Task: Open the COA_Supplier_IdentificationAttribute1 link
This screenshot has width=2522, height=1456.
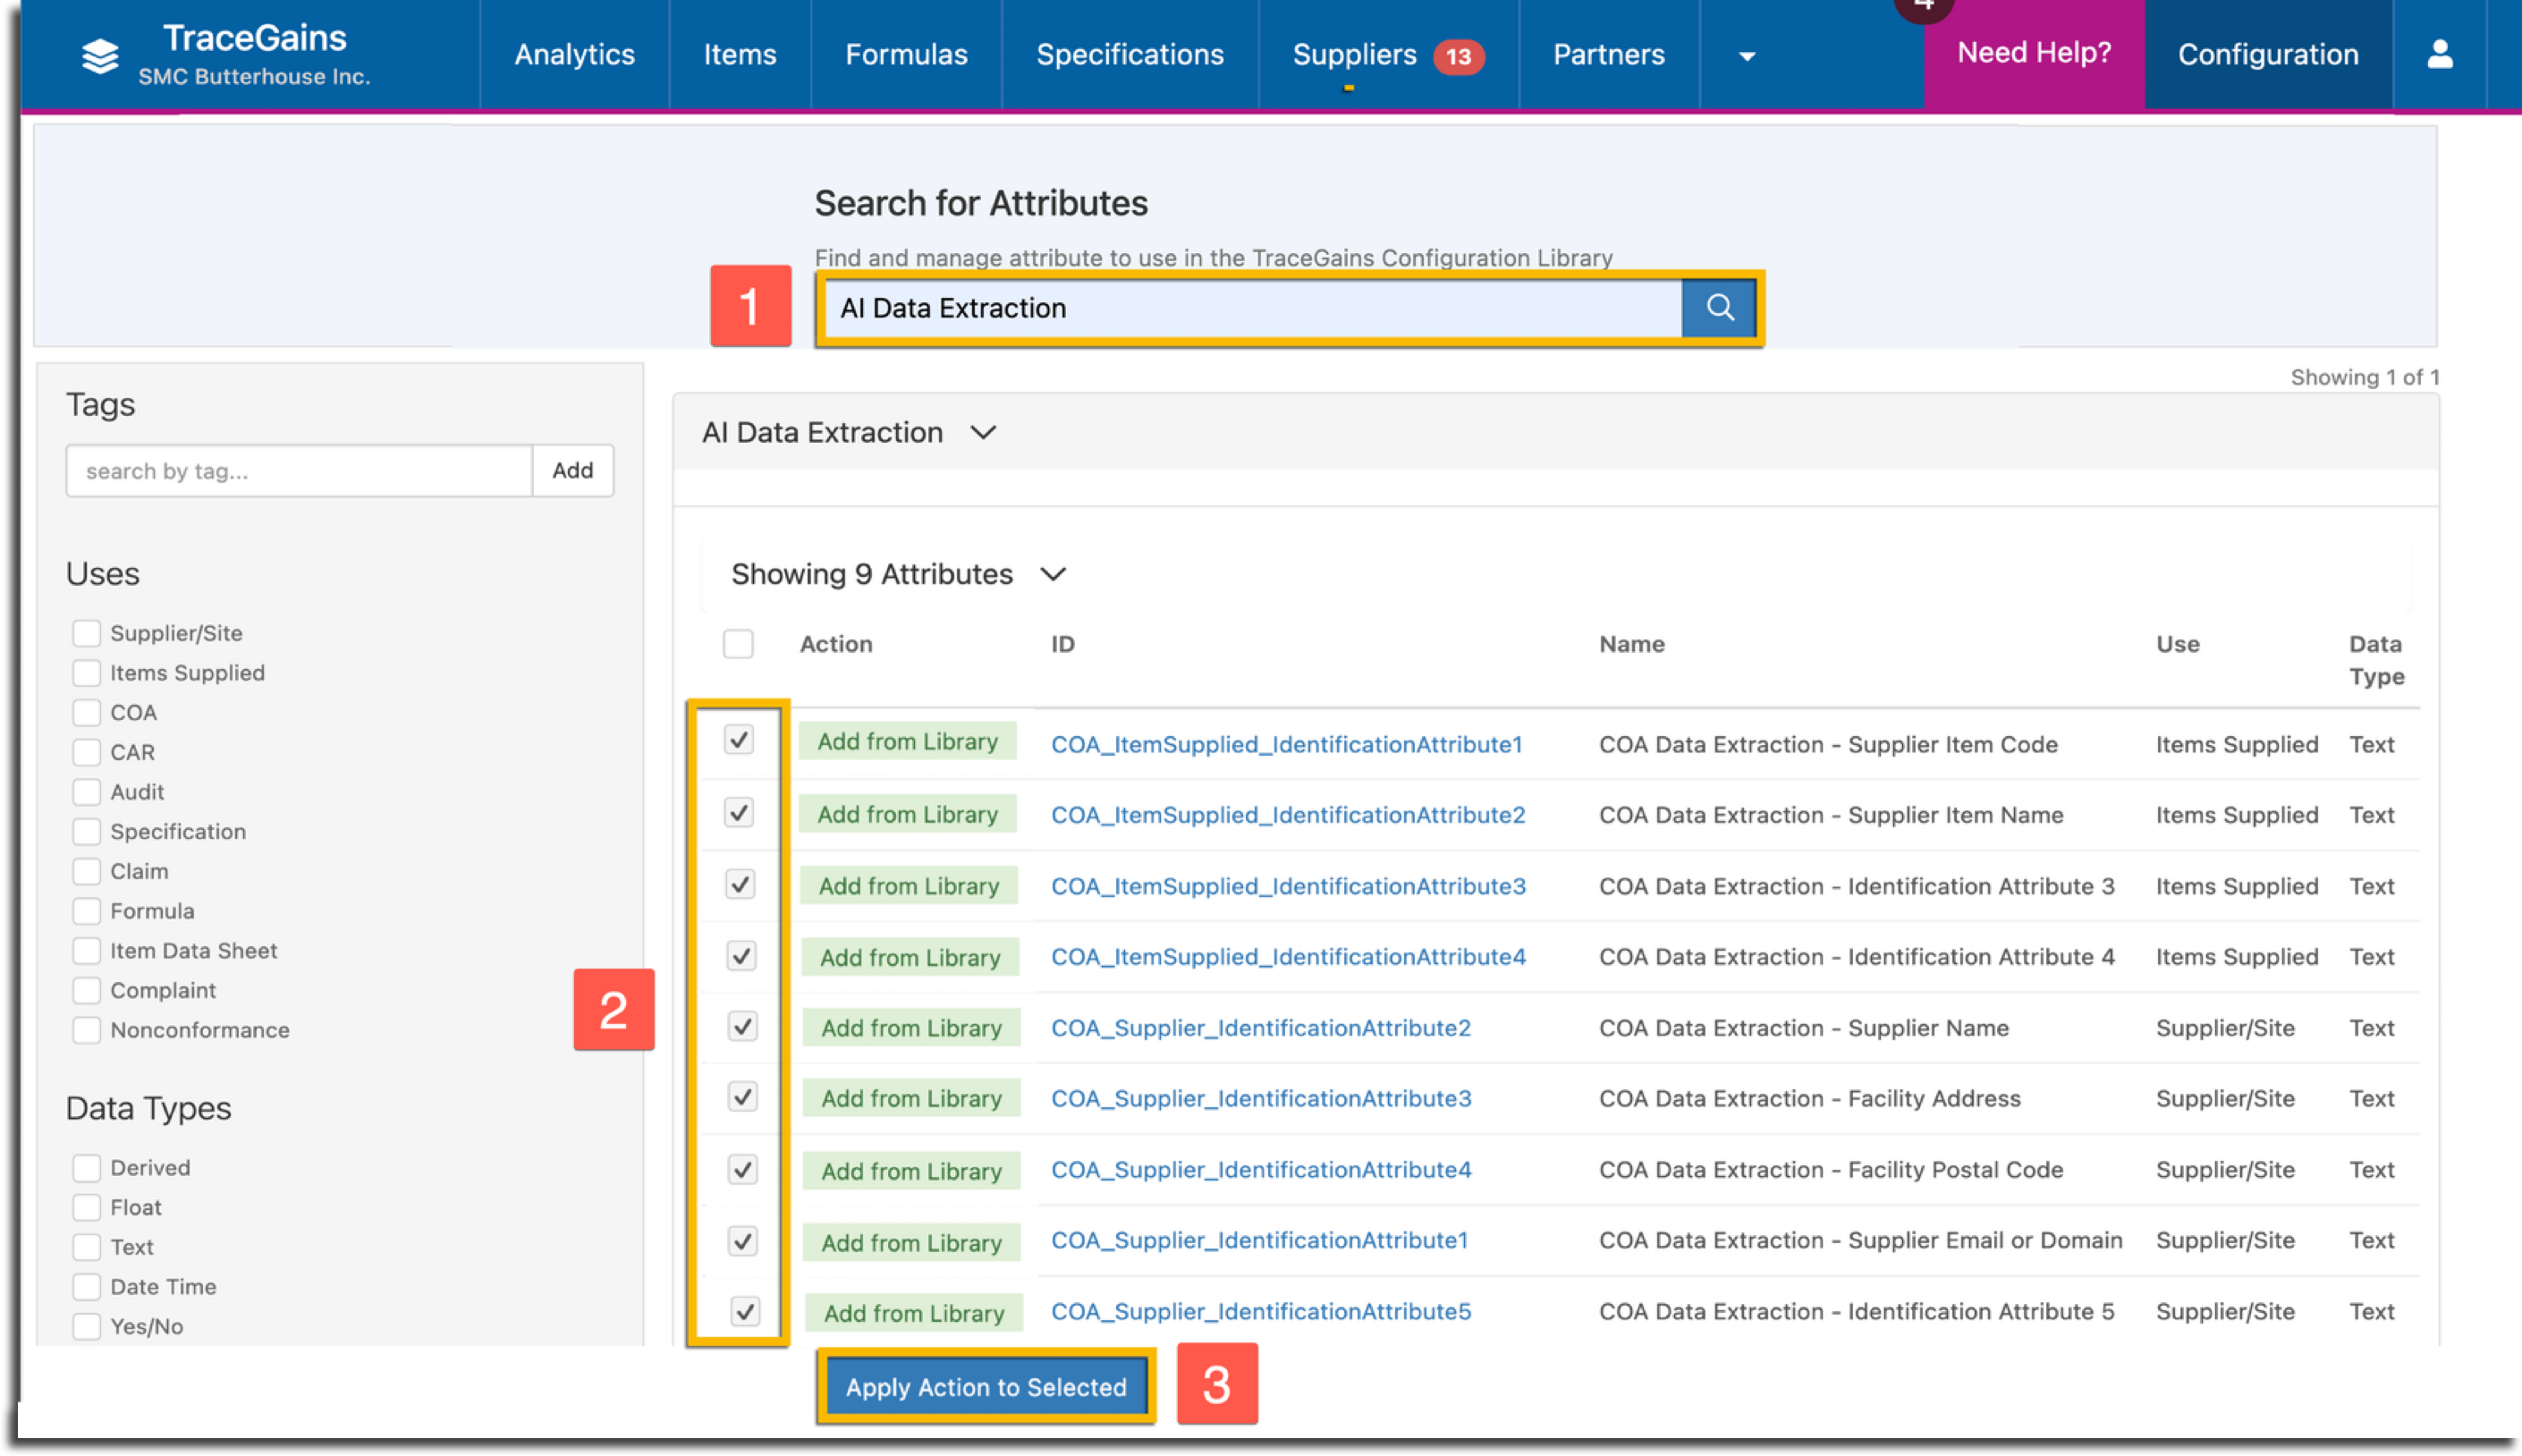Action: click(x=1259, y=1240)
